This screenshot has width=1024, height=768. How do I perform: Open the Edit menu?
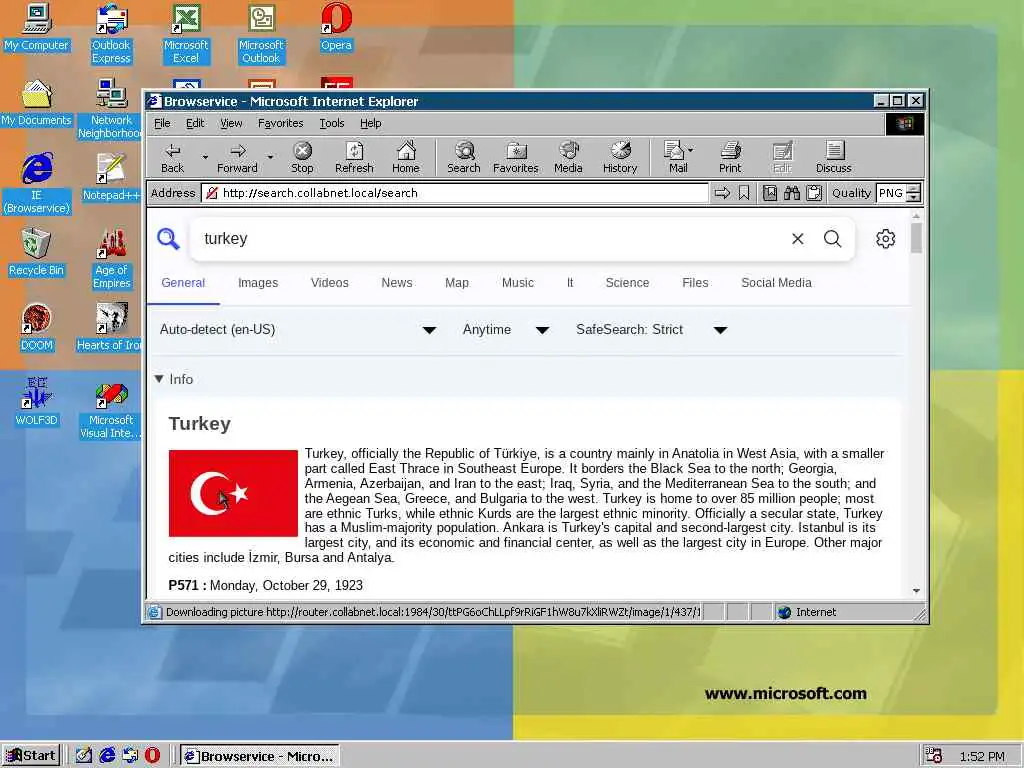[x=195, y=123]
